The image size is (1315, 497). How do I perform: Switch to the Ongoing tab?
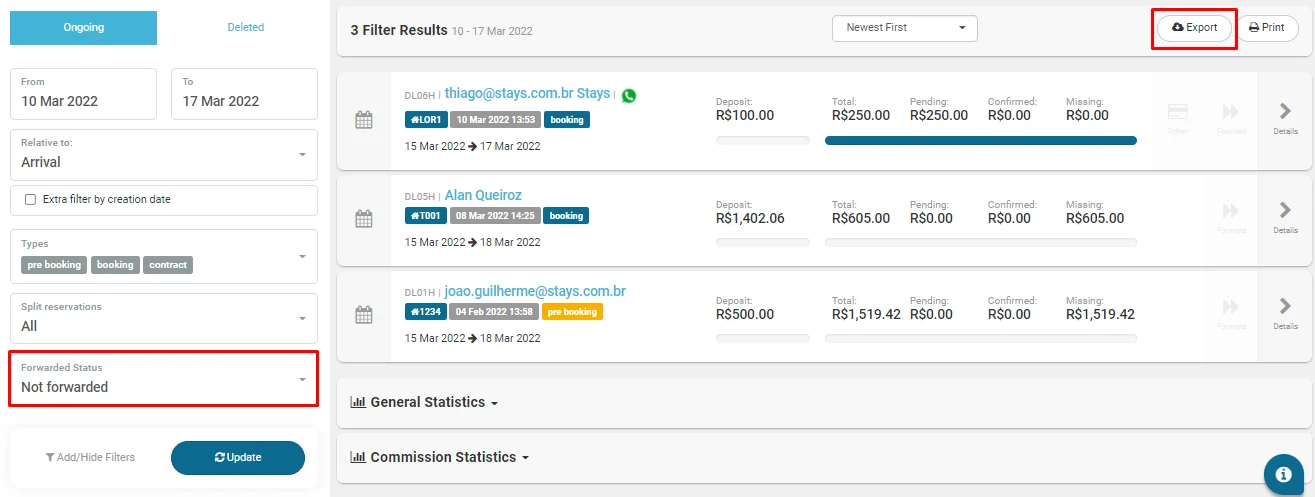83,28
